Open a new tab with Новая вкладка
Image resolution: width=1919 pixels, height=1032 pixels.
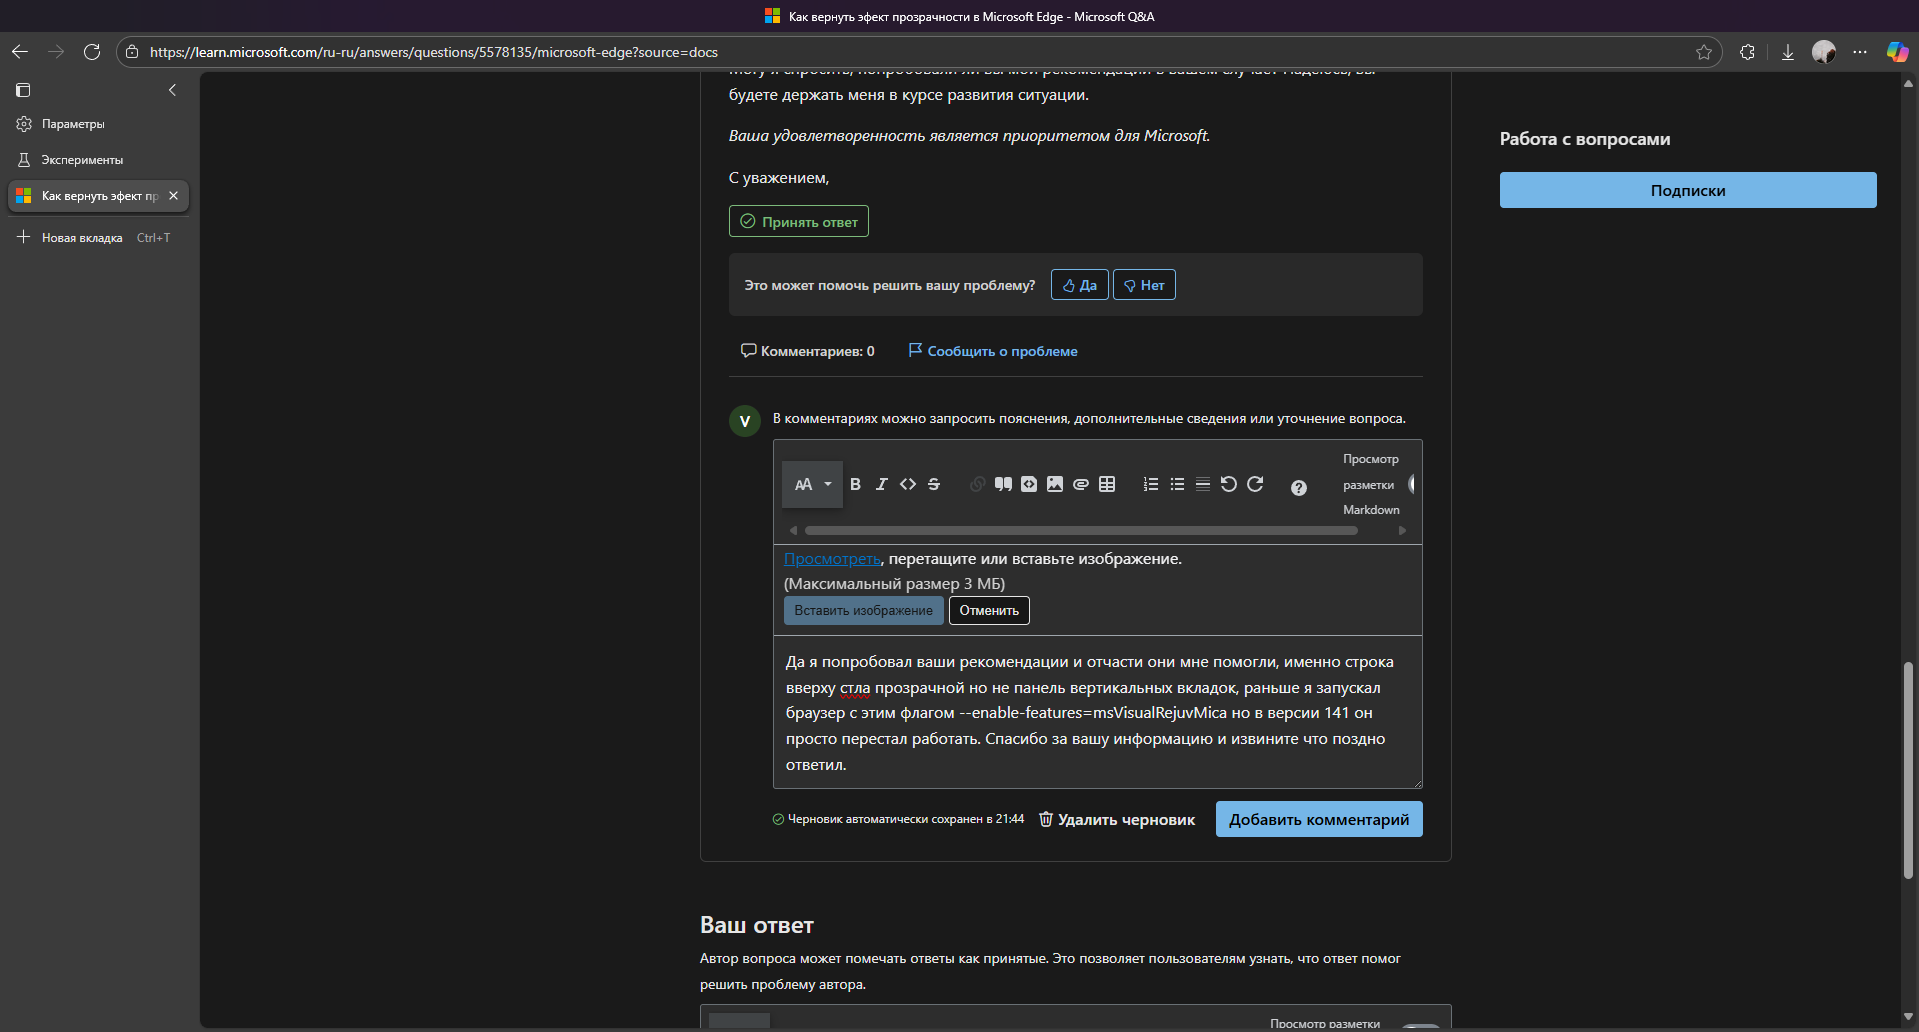(98, 238)
